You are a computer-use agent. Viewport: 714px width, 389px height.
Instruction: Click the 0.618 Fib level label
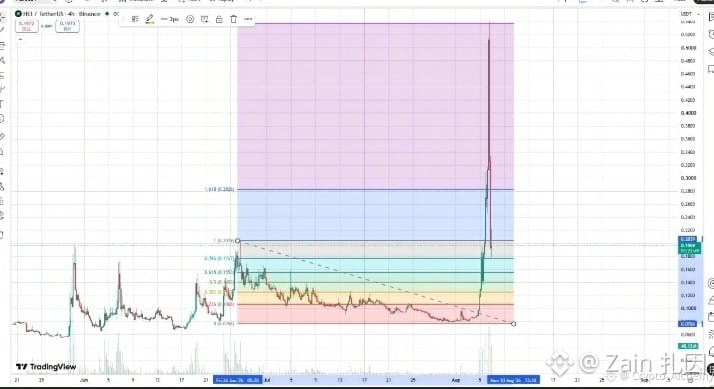click(219, 272)
